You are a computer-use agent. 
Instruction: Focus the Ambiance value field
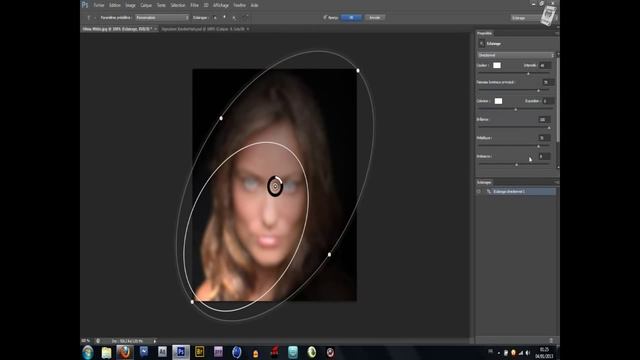544,156
